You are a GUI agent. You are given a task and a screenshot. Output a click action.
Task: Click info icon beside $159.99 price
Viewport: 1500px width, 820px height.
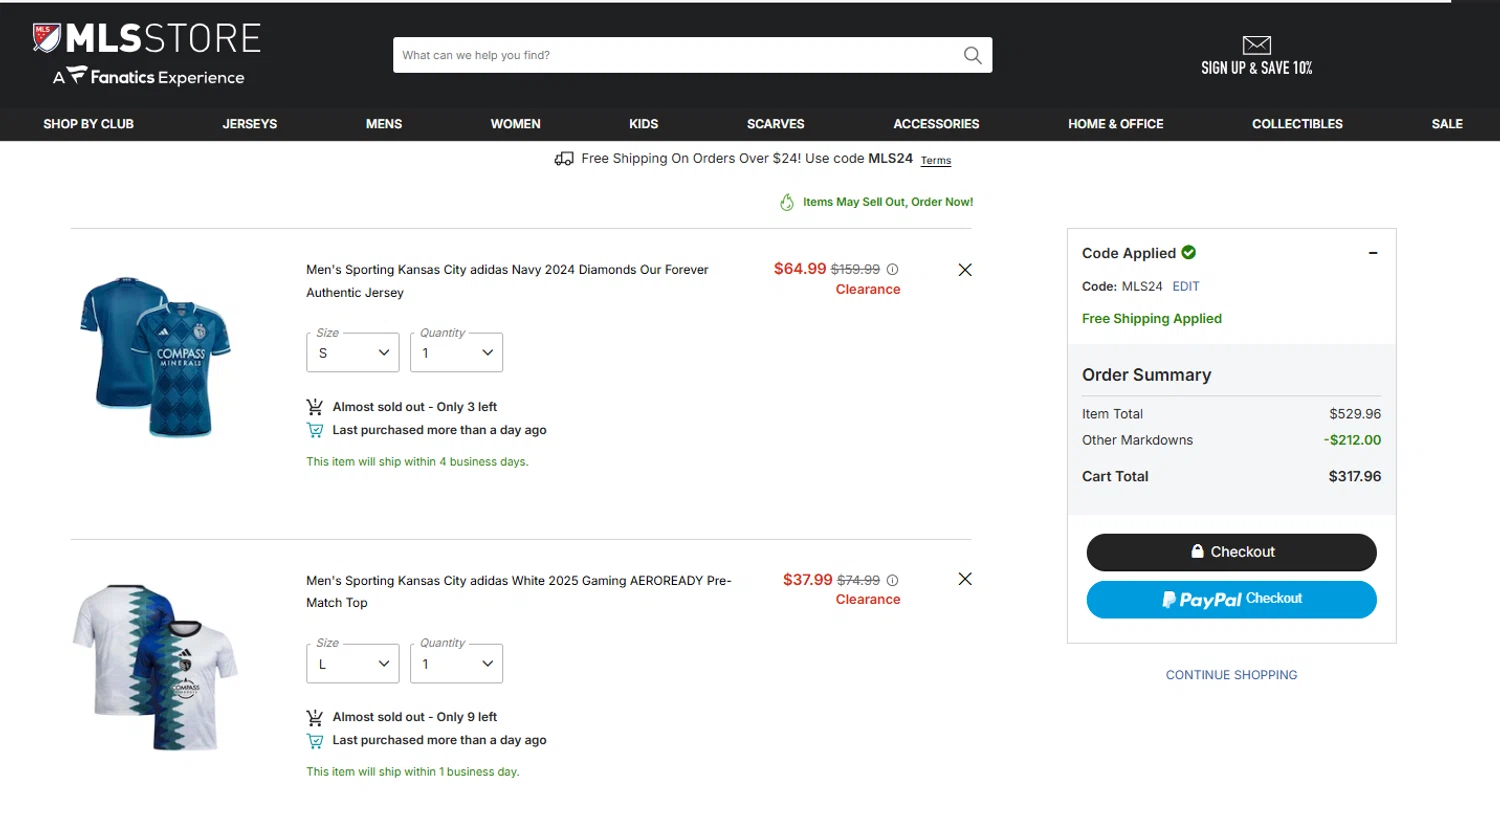point(893,270)
